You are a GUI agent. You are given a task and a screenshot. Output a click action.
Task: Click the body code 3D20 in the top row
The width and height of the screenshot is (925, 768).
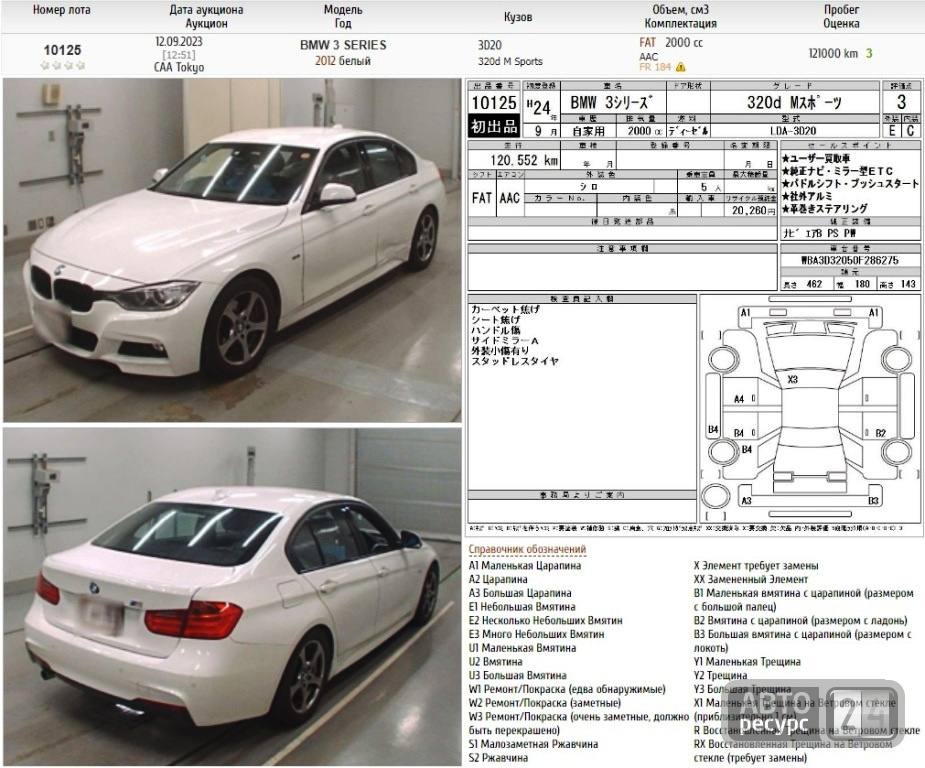tap(490, 45)
